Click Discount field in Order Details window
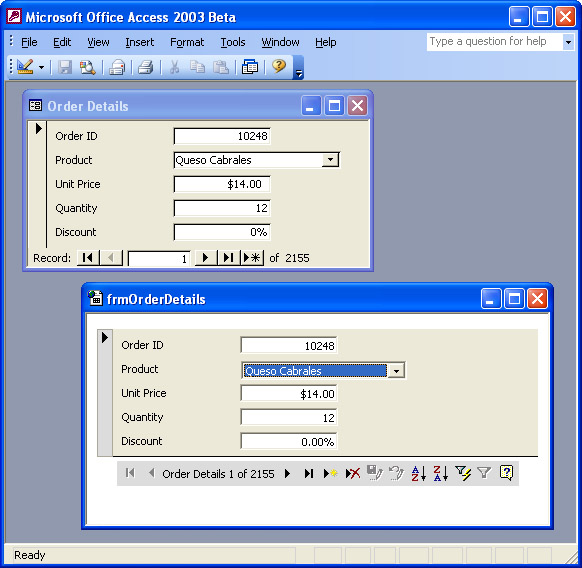Viewport: 582px width, 568px height. (222, 232)
